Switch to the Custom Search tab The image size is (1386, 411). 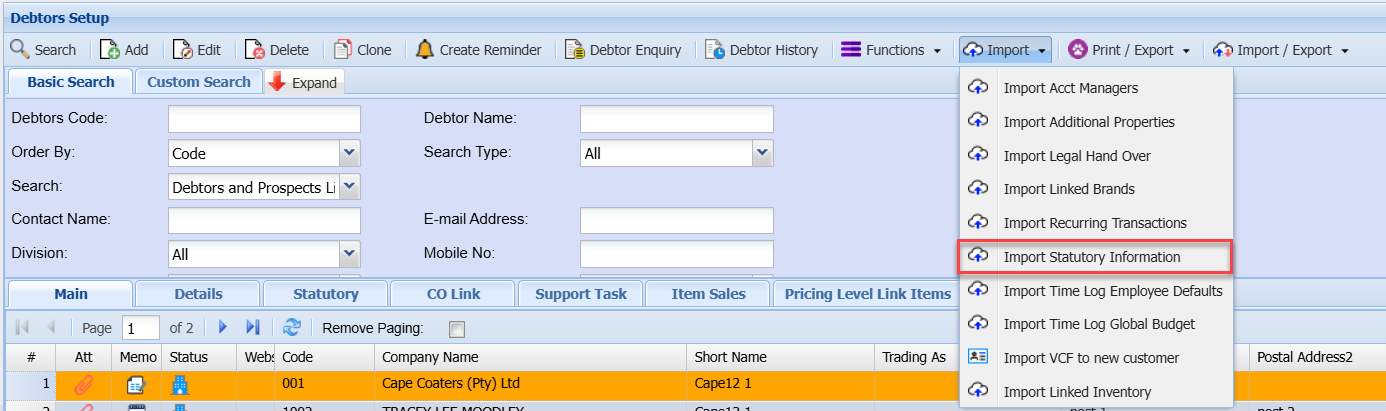[198, 82]
